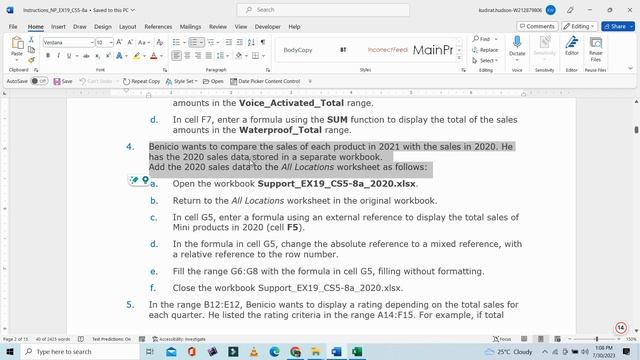Click the Copy icon in Clipboard group
The width and height of the screenshot is (640, 360).
pyautogui.click(x=31, y=50)
